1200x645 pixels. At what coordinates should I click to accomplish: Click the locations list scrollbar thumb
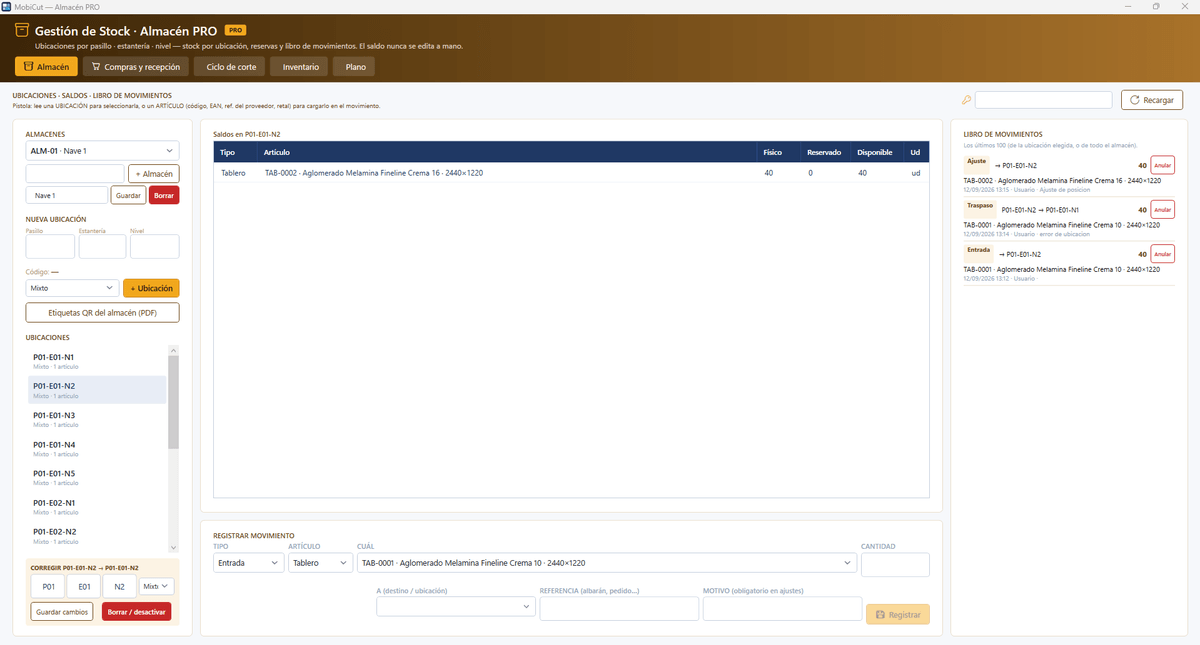173,402
